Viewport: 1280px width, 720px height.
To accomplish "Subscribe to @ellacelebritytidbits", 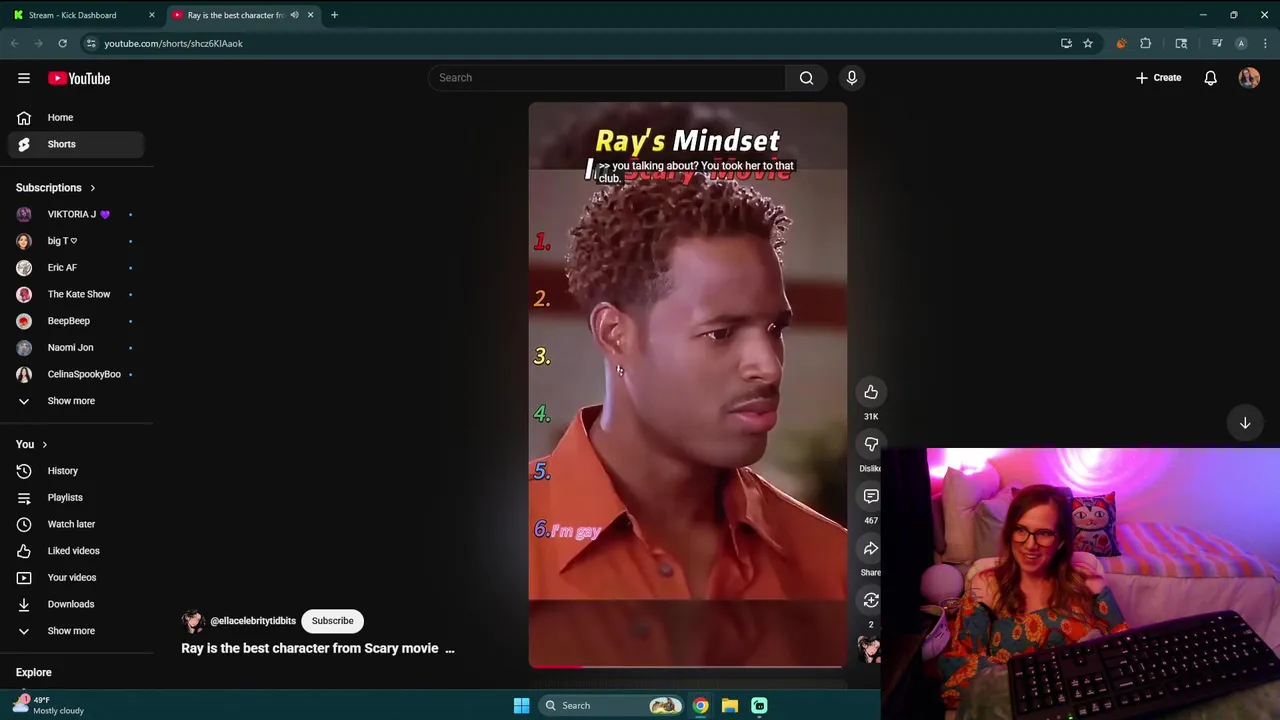I will (x=332, y=621).
